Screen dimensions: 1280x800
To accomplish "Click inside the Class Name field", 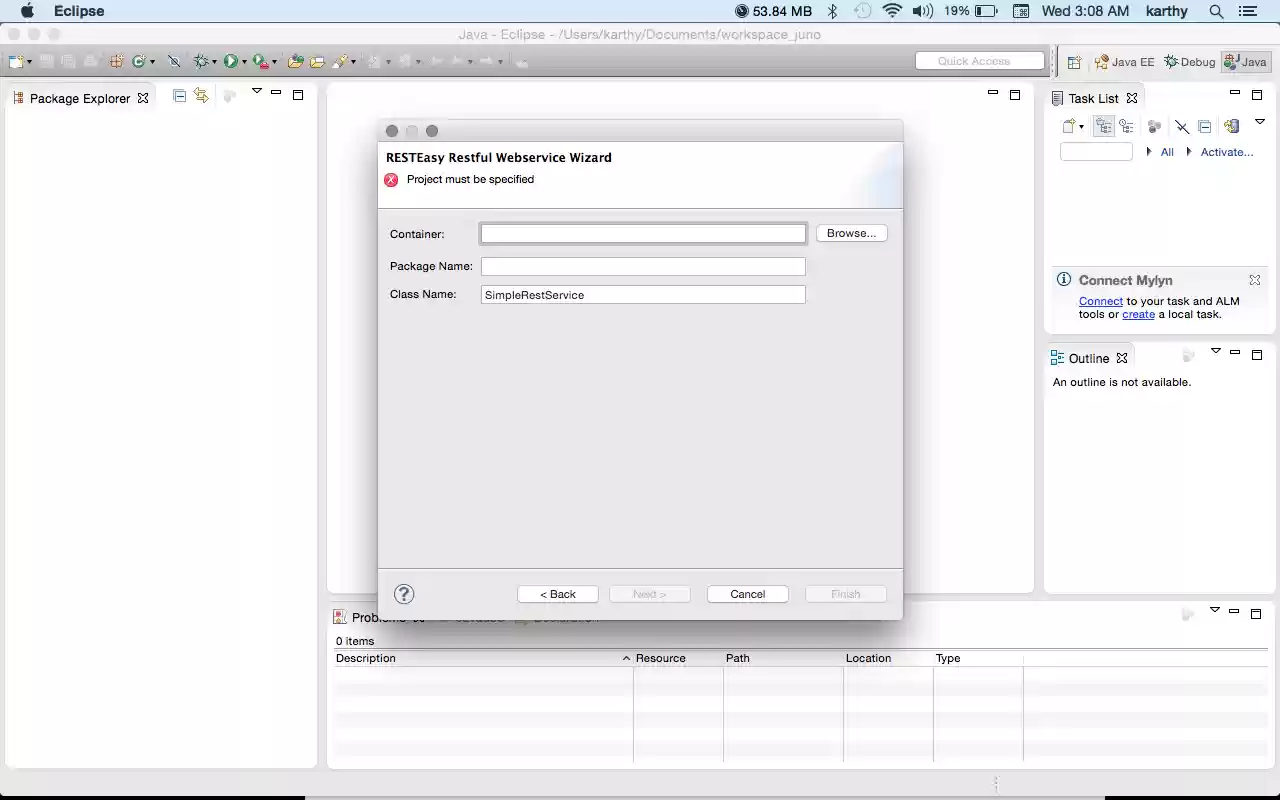I will (643, 294).
